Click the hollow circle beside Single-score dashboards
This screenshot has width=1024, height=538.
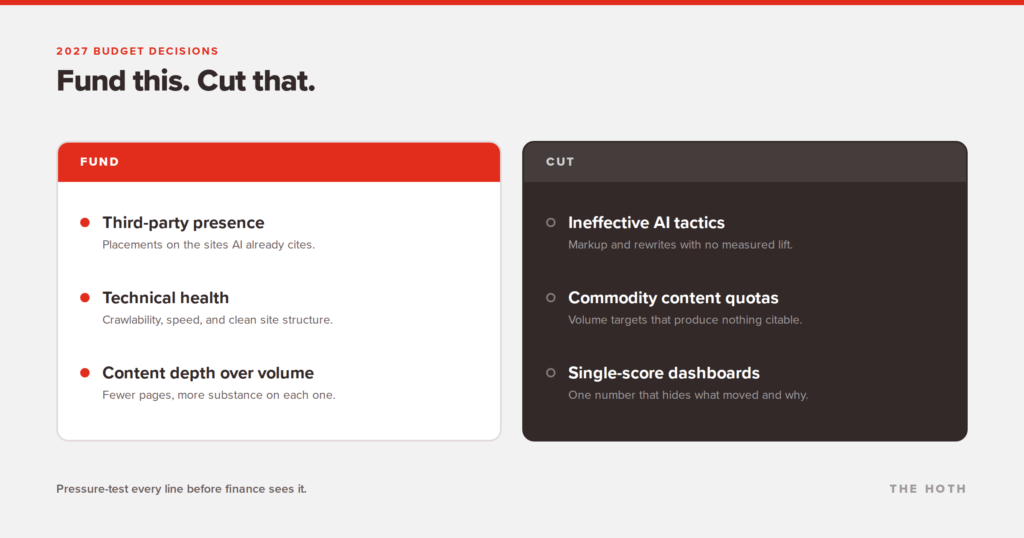pyautogui.click(x=551, y=373)
